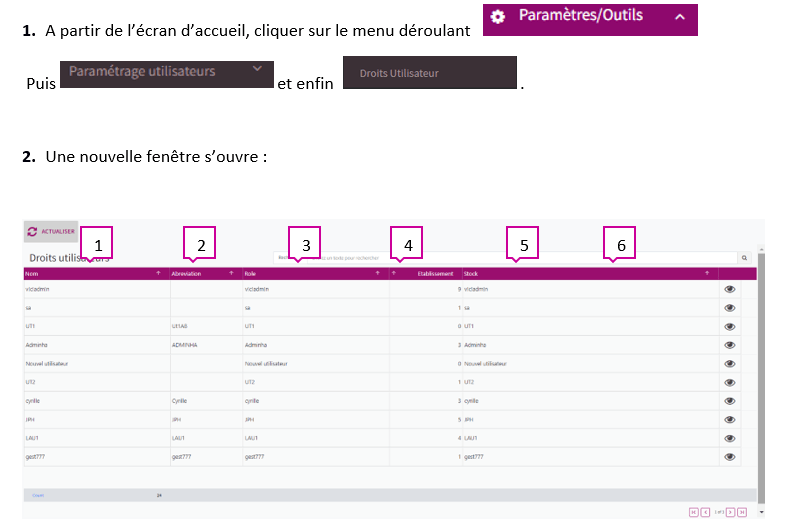Click the eye icon on gest777 row
789x531 pixels.
[730, 457]
